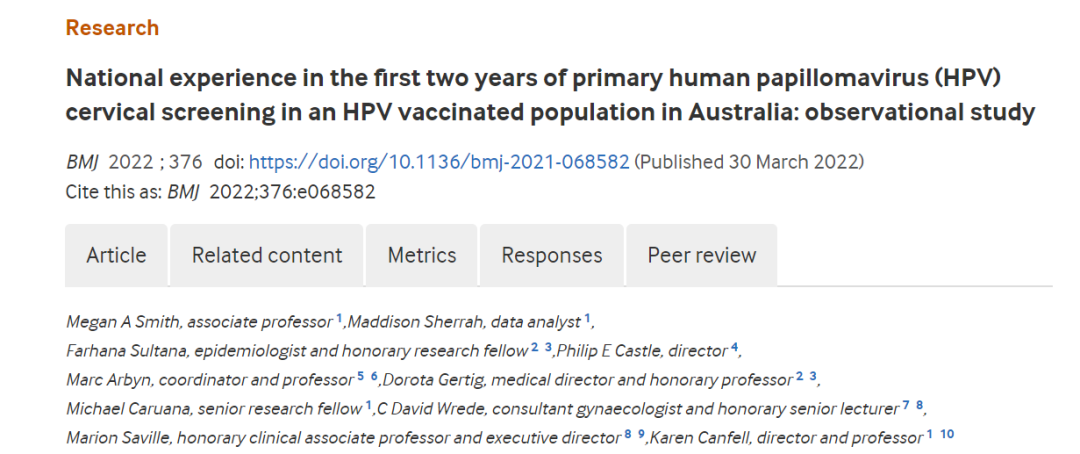Switch to the Related content tab
This screenshot has width=1080, height=454.
(267, 255)
